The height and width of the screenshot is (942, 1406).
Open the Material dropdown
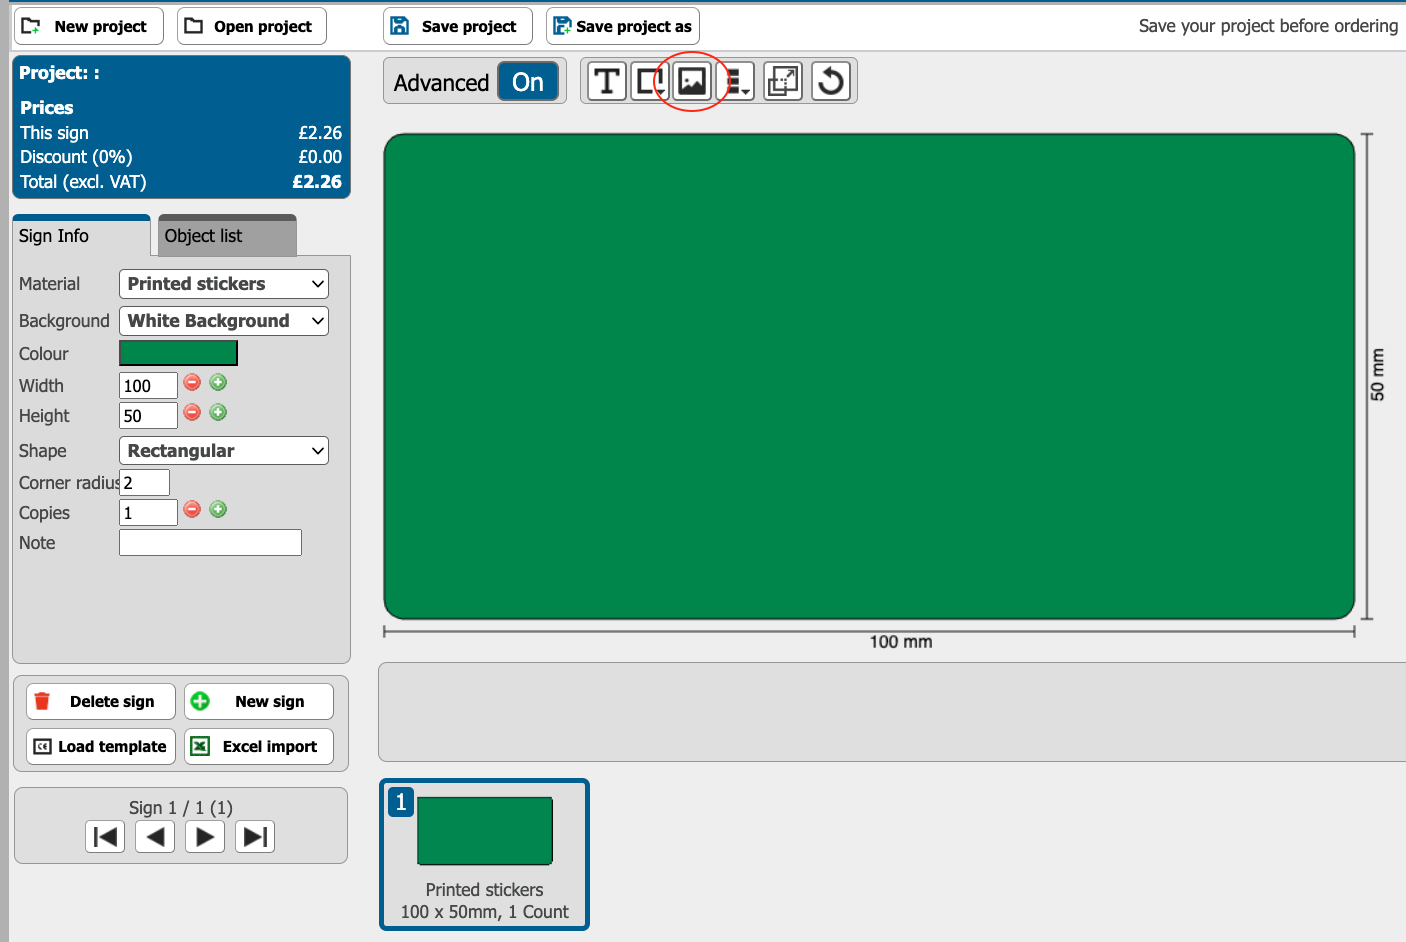[224, 284]
